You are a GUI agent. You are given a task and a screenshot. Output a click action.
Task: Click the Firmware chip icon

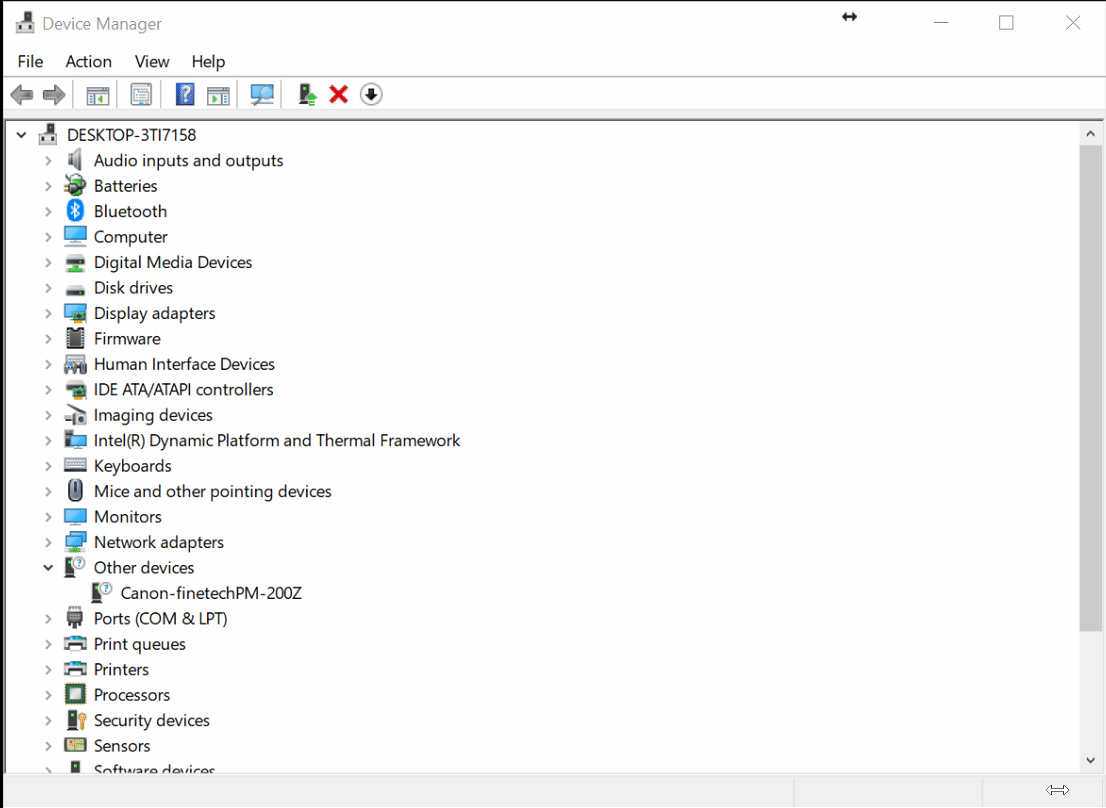[x=75, y=338]
